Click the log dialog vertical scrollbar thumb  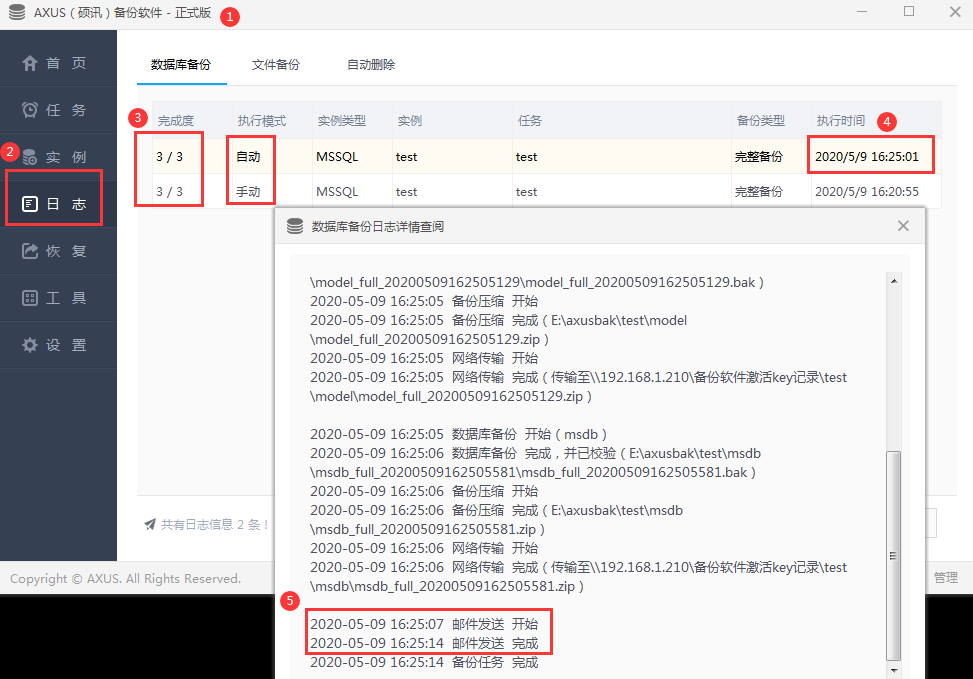(x=894, y=555)
